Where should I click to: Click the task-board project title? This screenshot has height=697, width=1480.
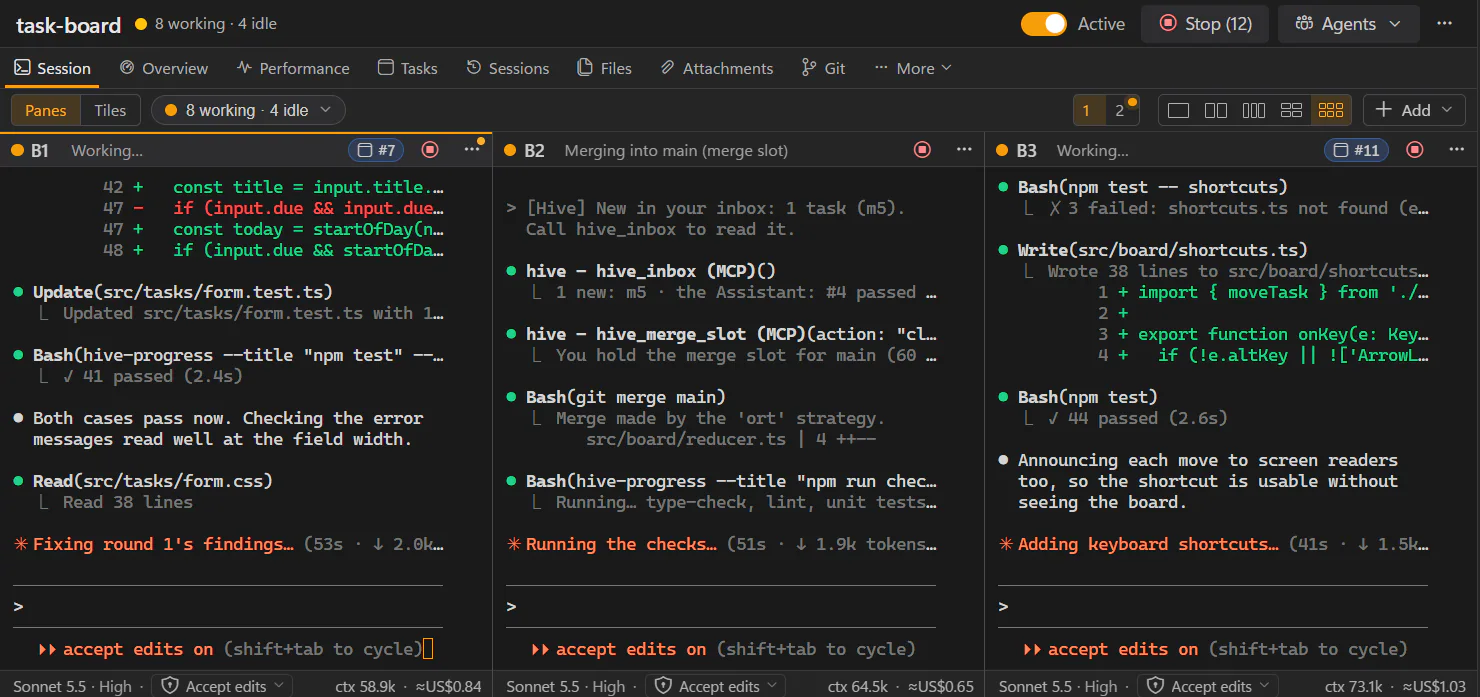[68, 25]
